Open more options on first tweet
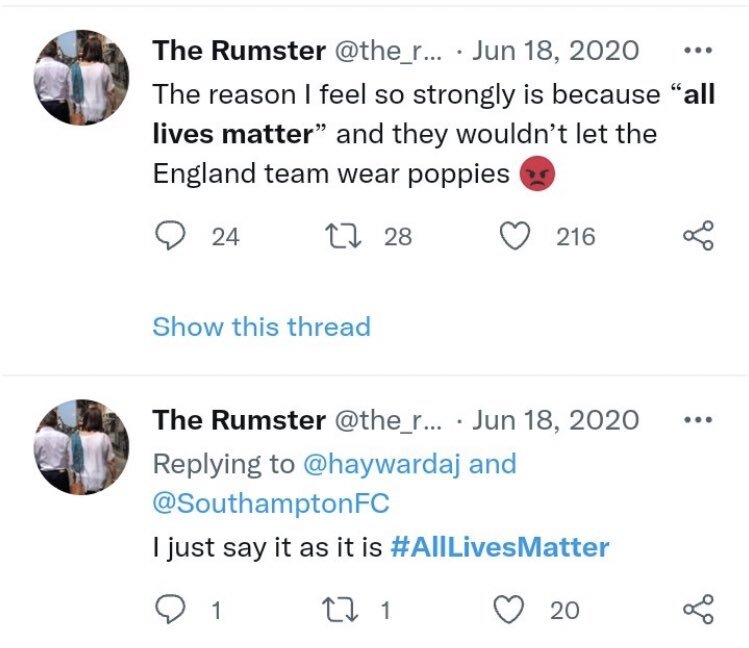The image size is (749, 648). coord(698,50)
